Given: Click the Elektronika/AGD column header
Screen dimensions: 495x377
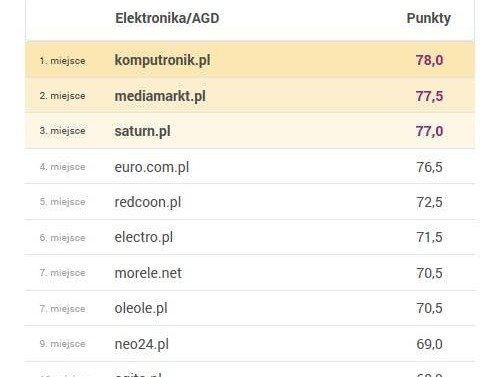Looking at the screenshot, I should (167, 18).
